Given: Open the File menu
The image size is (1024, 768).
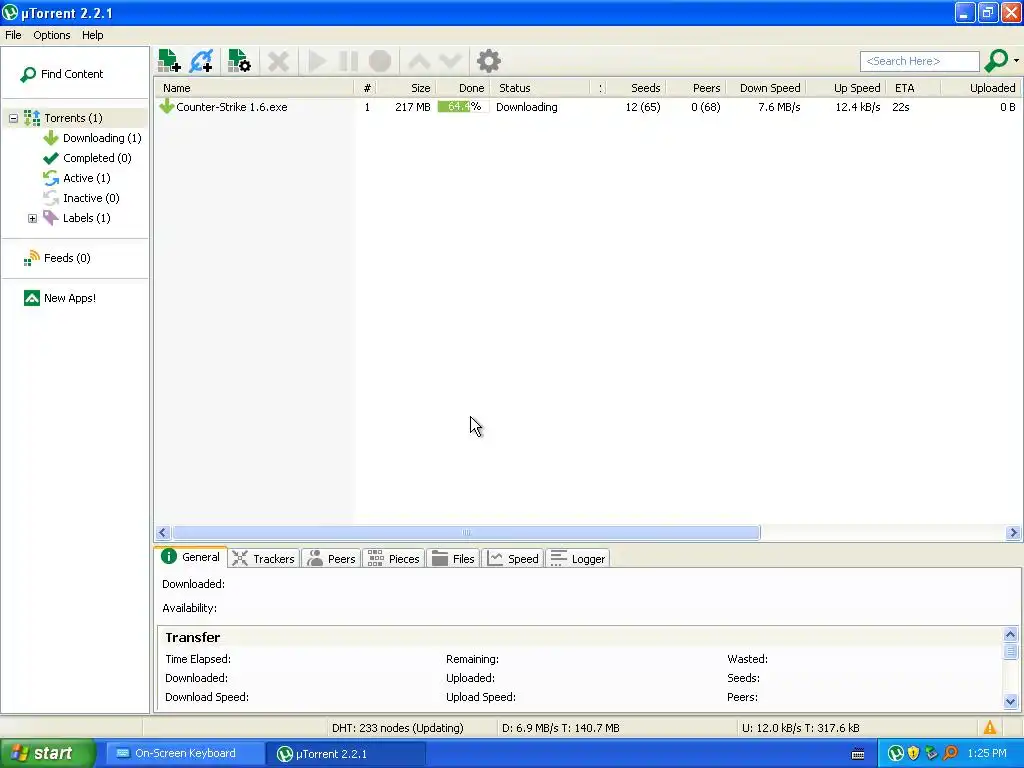Looking at the screenshot, I should (x=13, y=35).
